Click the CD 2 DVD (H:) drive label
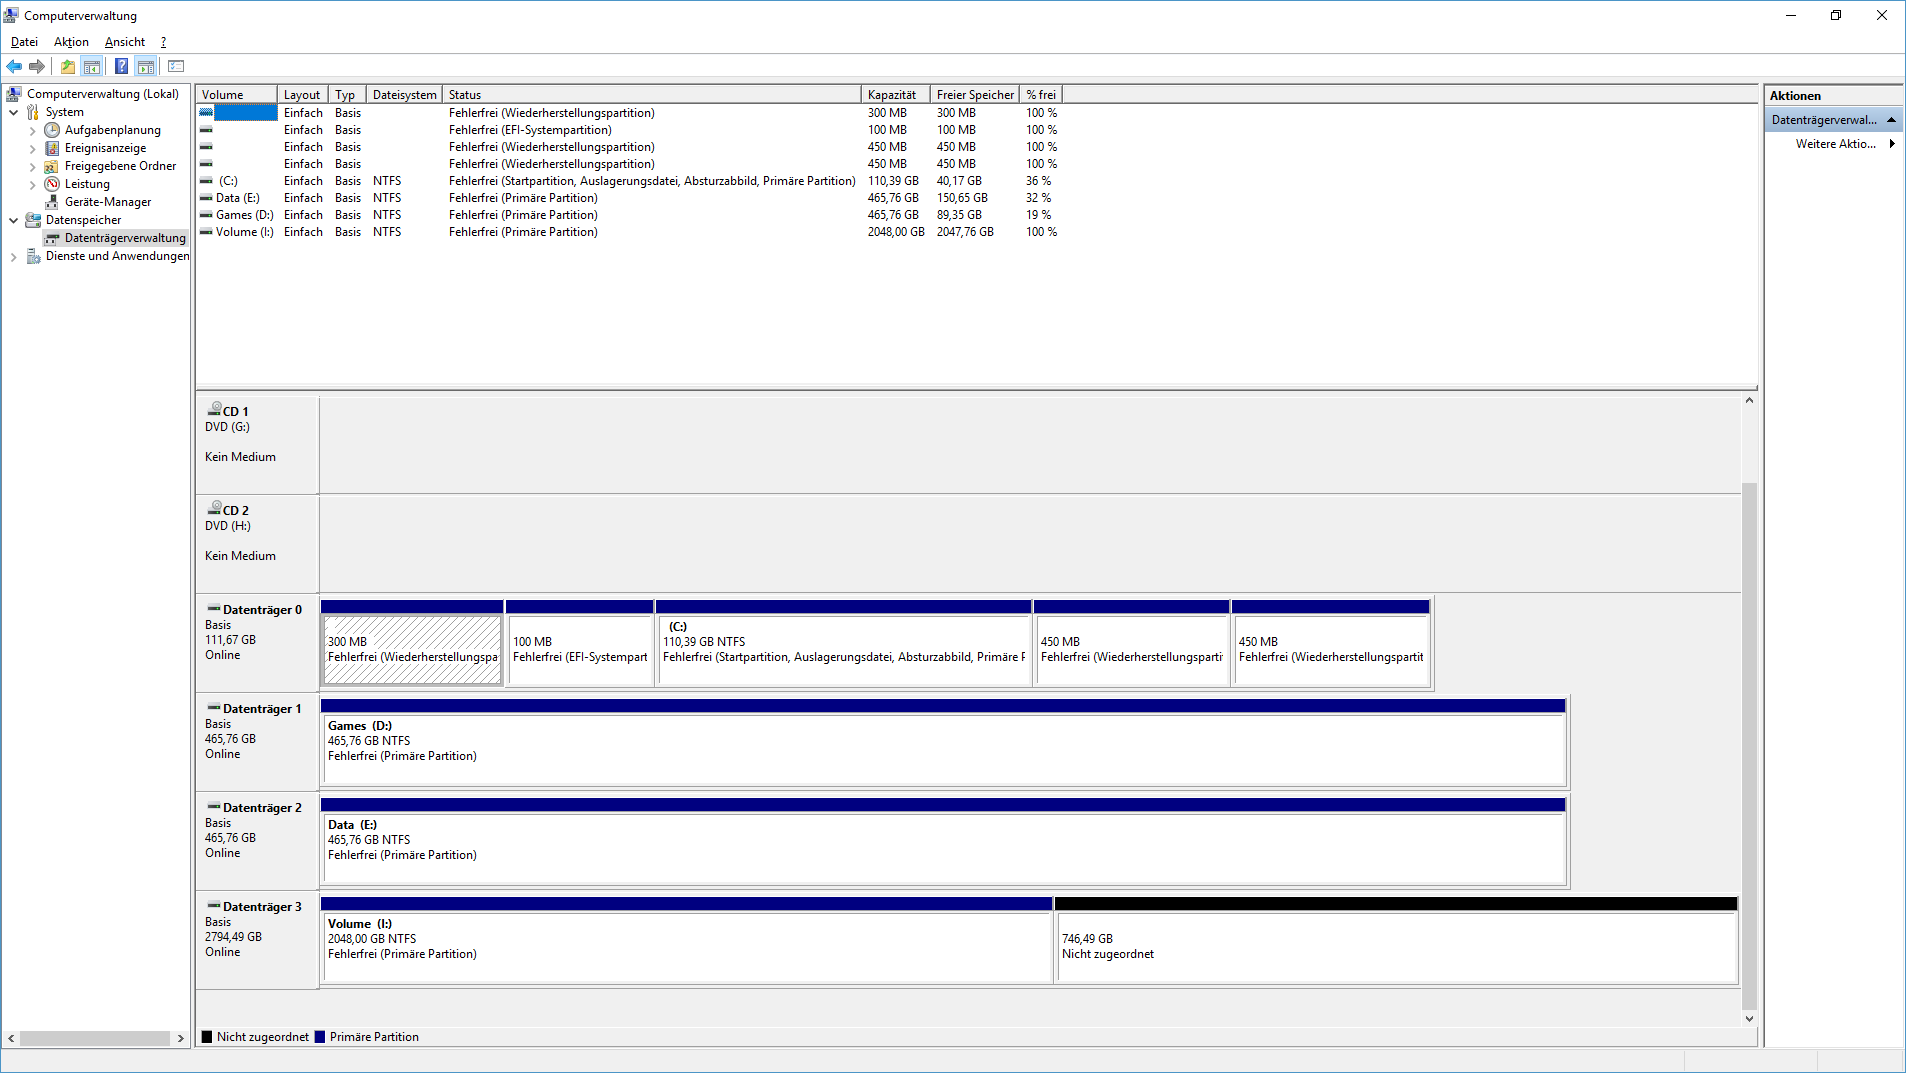1906x1073 pixels. 257,544
